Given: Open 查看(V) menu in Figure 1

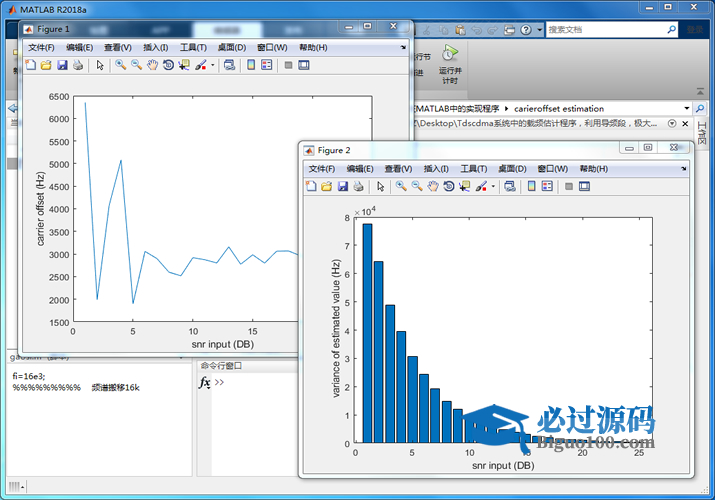Looking at the screenshot, I should coord(118,47).
